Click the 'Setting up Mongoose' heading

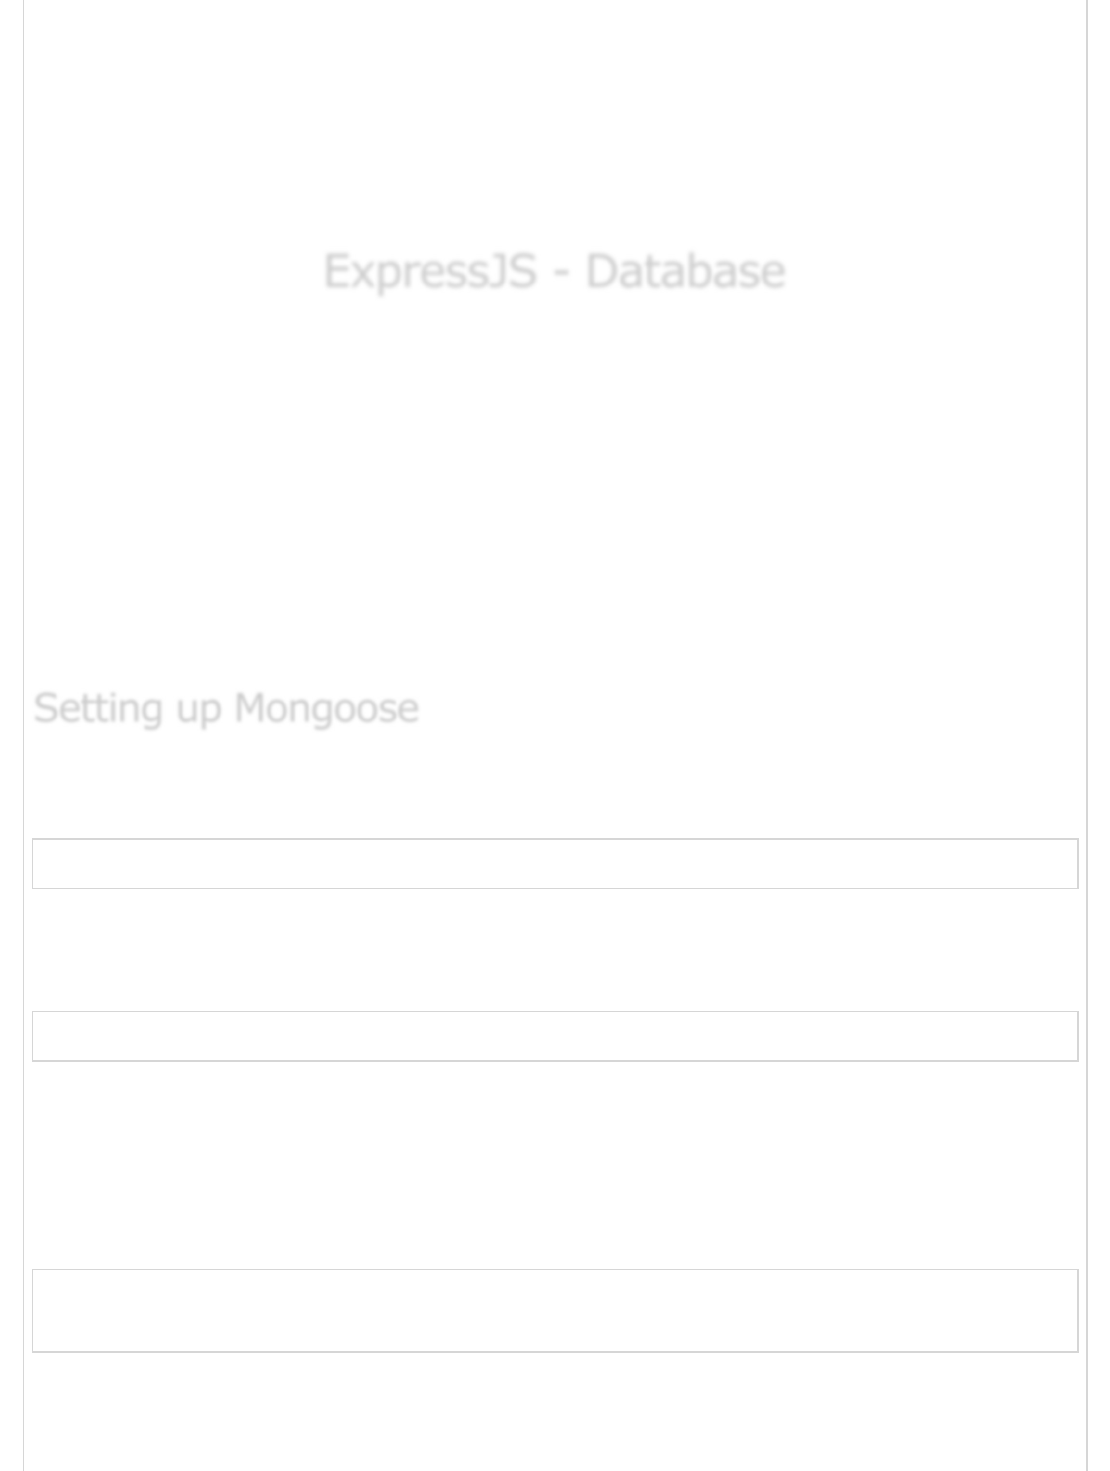point(226,708)
